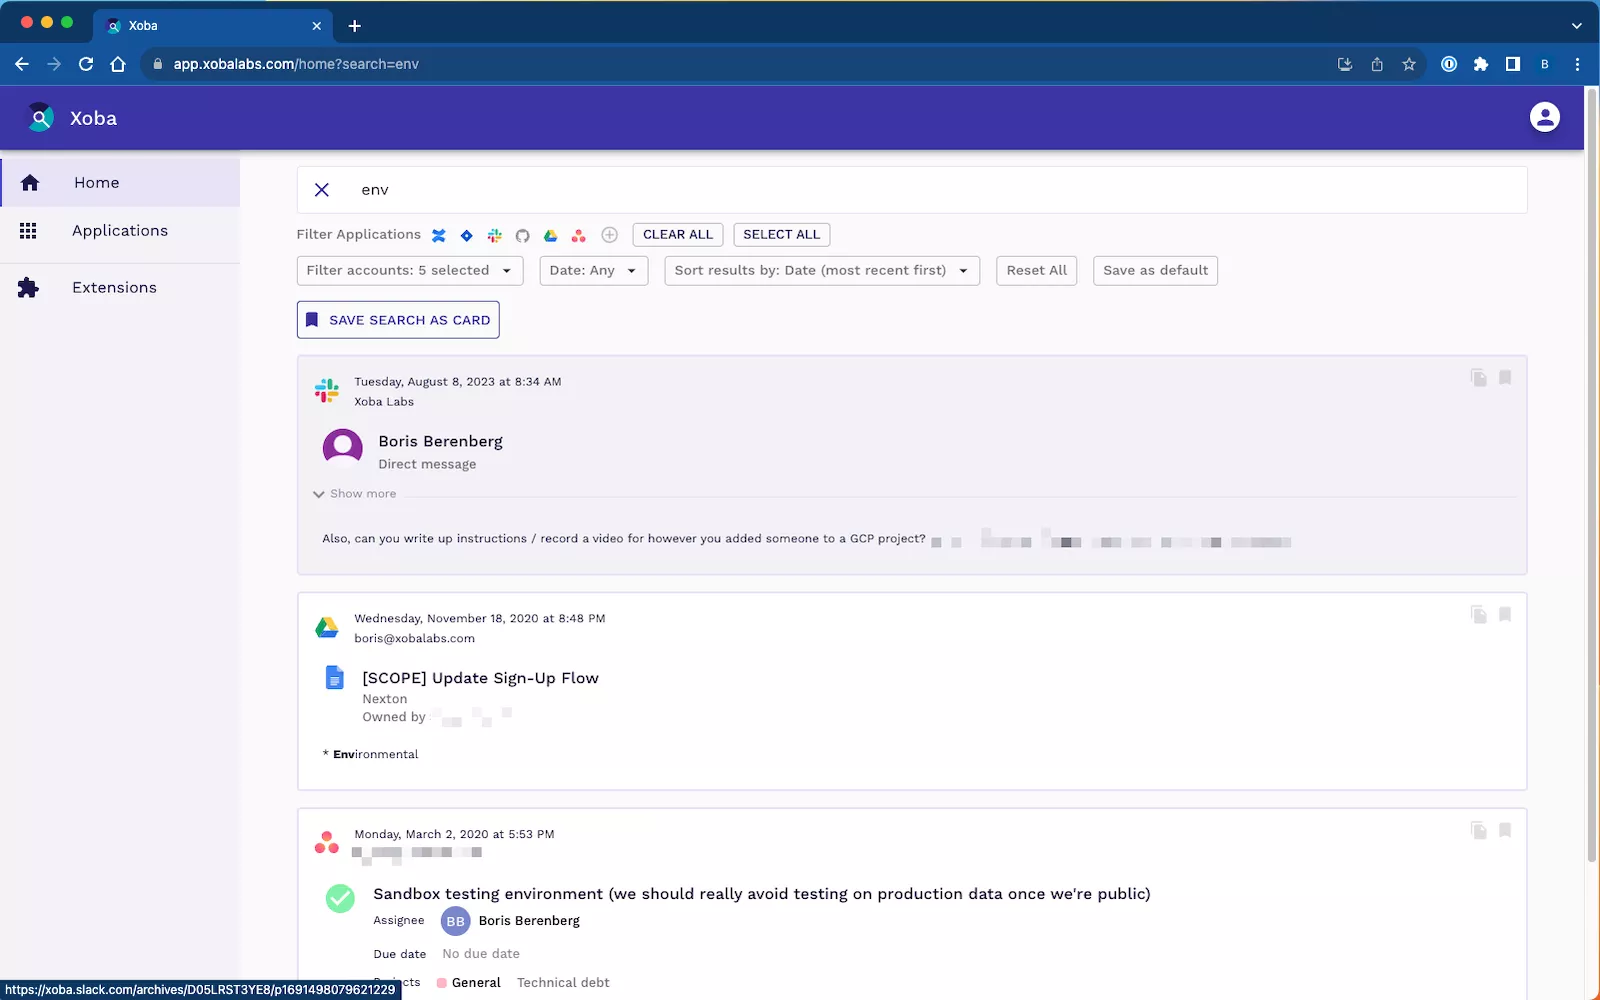
Task: Click the Google Drive filter icon
Action: click(550, 236)
